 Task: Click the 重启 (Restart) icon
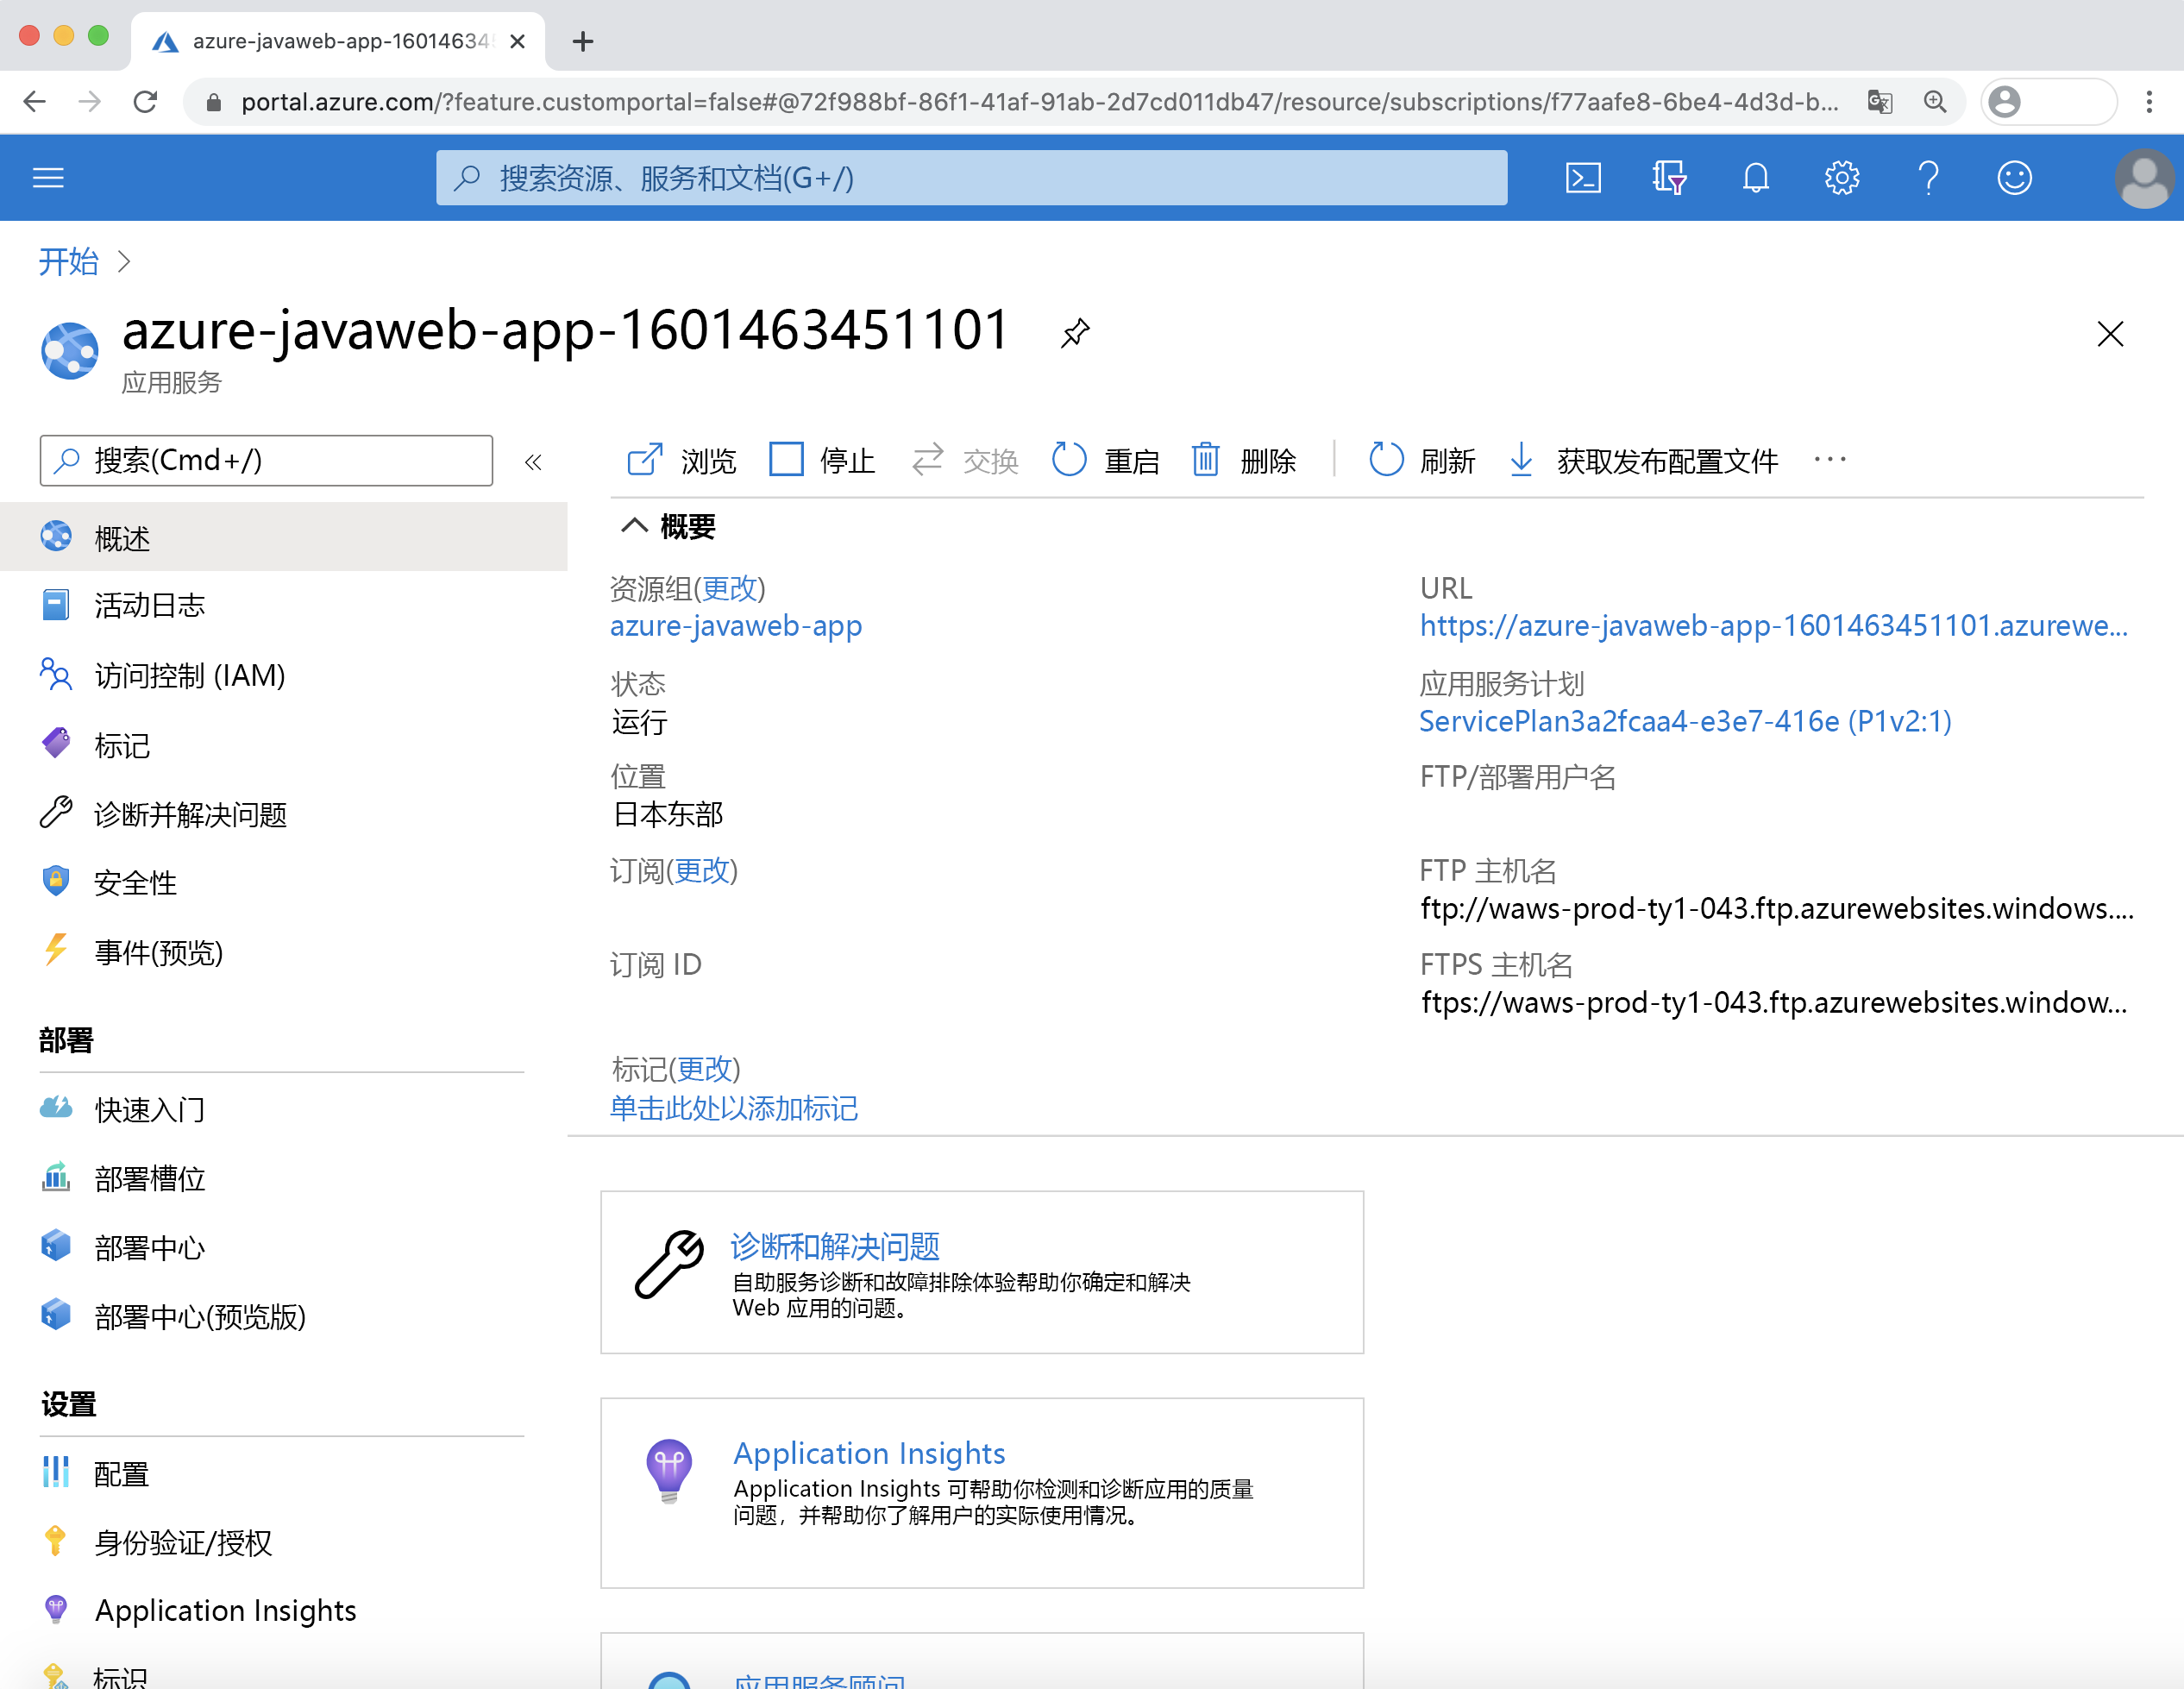(x=1065, y=462)
